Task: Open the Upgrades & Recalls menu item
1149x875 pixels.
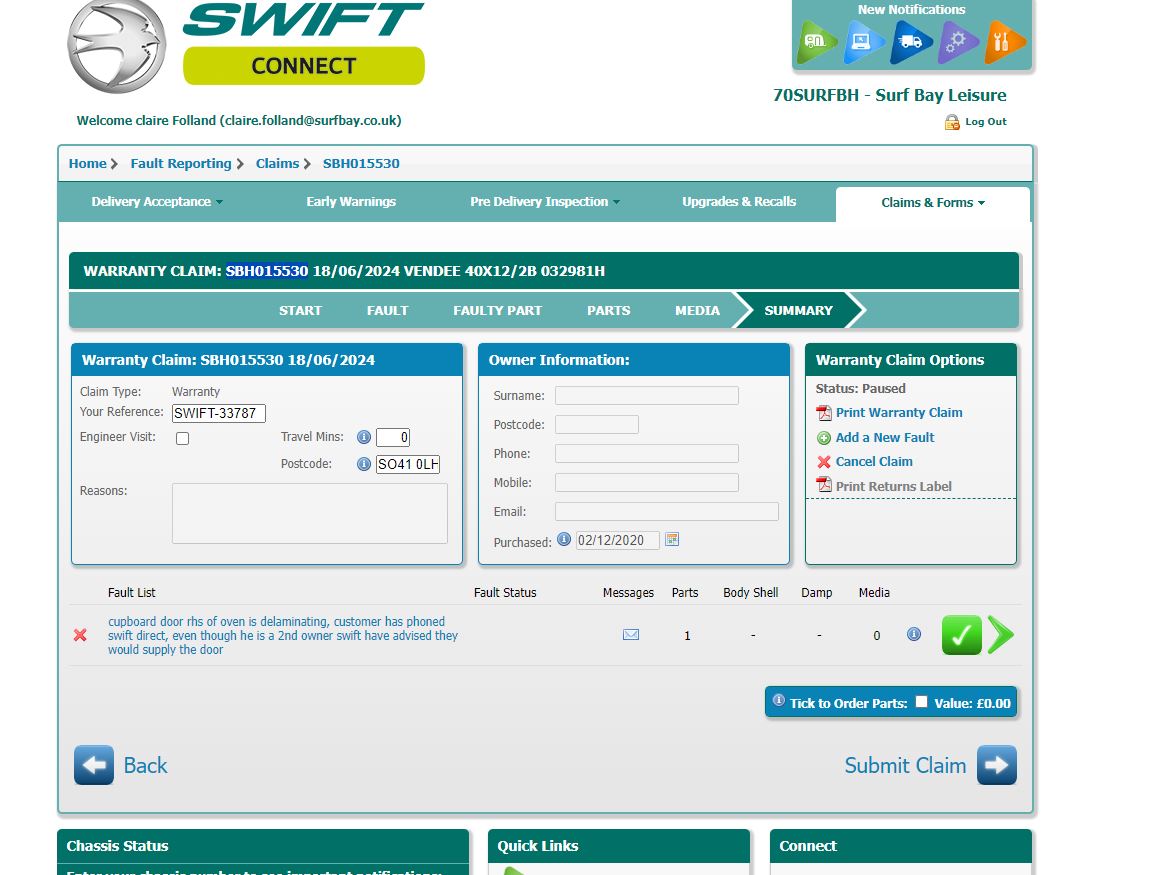Action: pyautogui.click(x=739, y=202)
